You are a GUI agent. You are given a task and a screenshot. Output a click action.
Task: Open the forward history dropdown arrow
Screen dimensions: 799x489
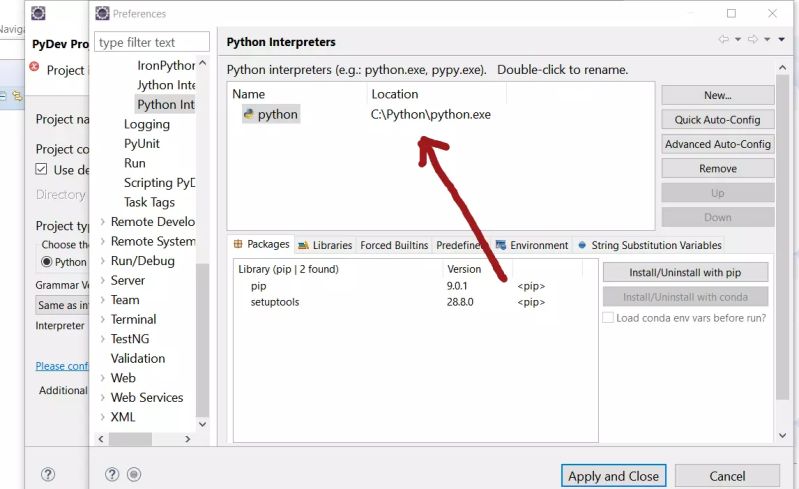pyautogui.click(x=767, y=39)
